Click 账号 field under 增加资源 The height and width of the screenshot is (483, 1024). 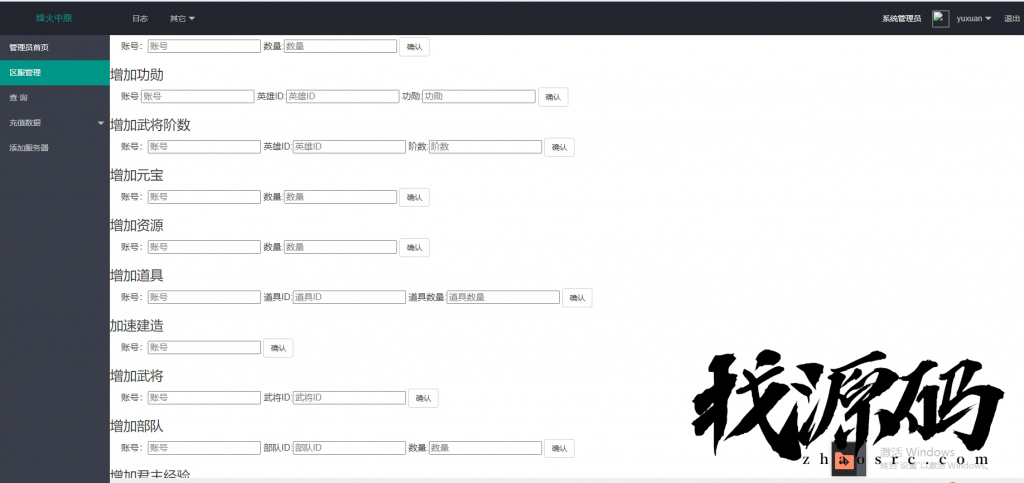pyautogui.click(x=204, y=247)
